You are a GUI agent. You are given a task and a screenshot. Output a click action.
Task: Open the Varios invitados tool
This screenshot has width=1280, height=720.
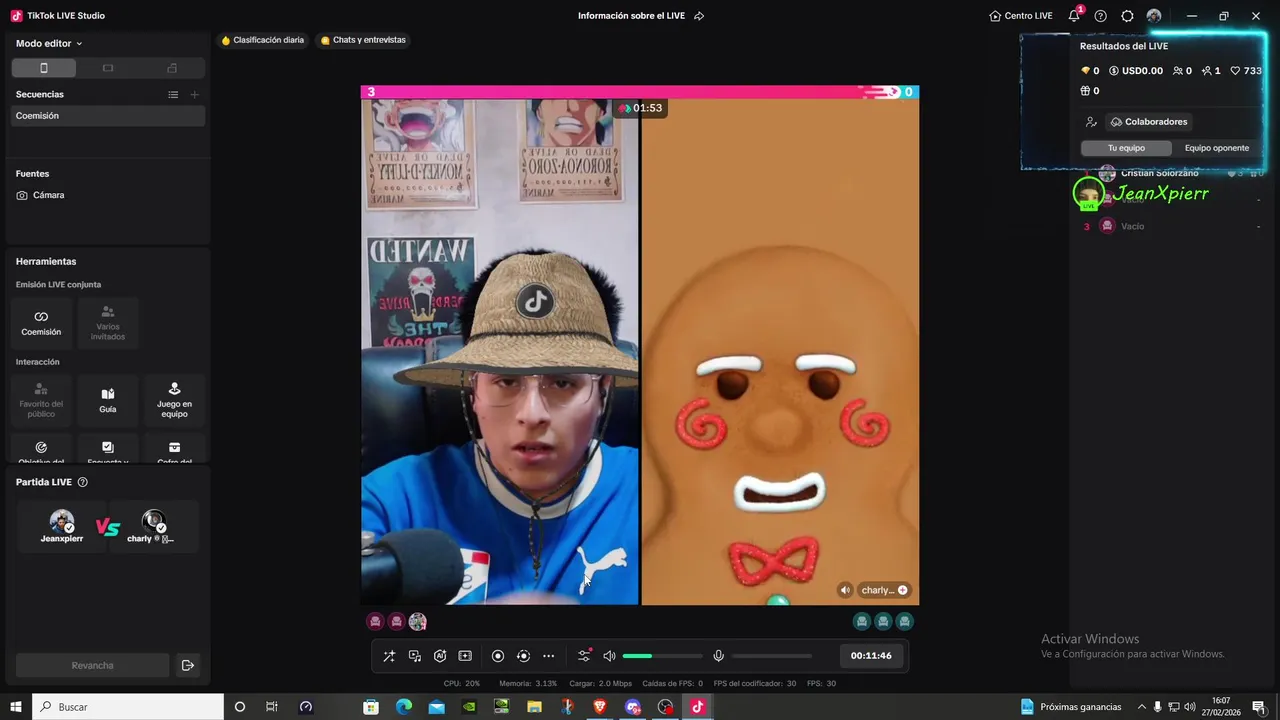[x=108, y=322]
